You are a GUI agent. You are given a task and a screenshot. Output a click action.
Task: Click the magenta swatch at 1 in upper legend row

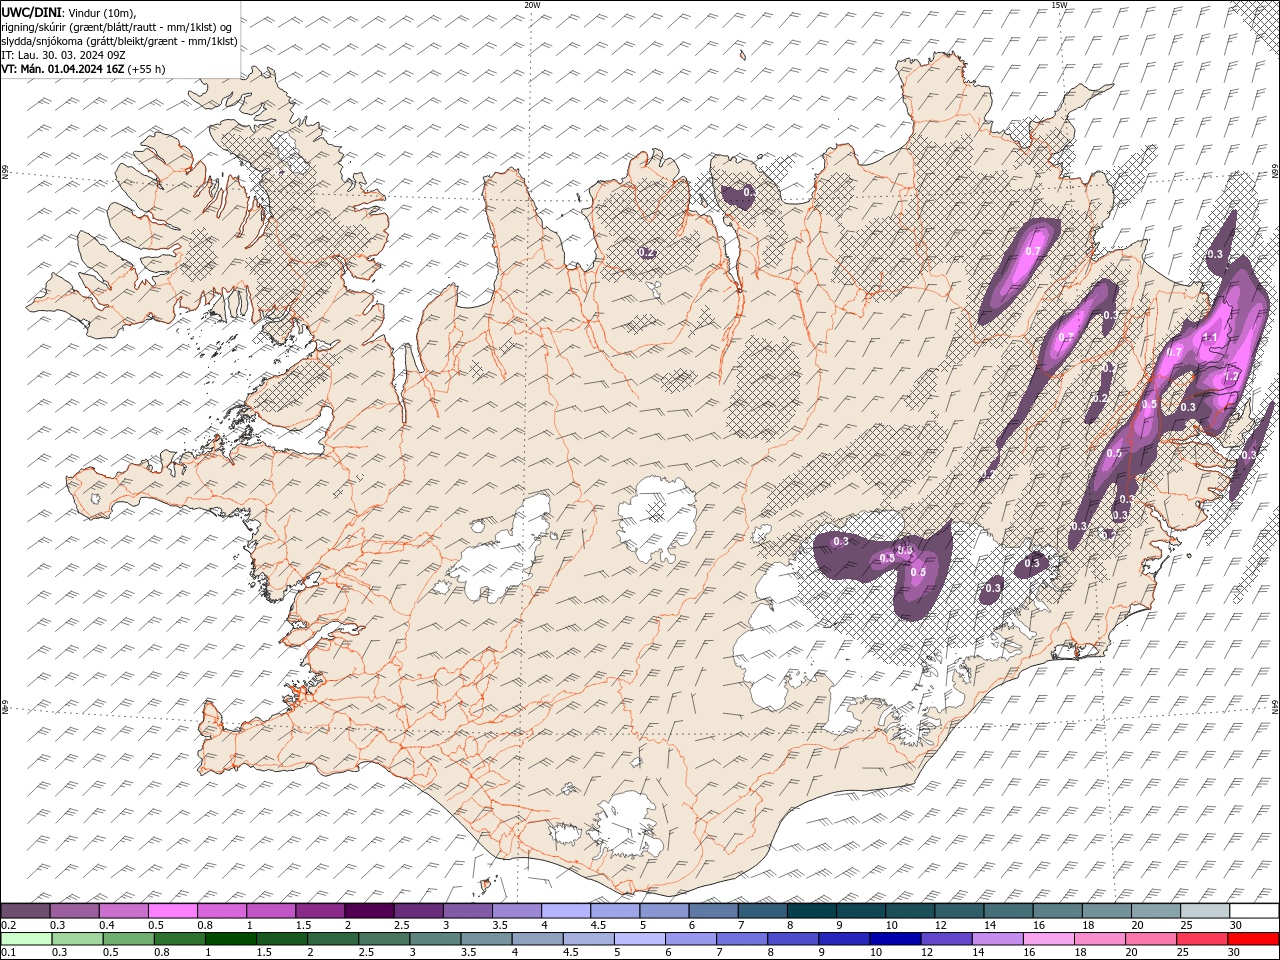(x=271, y=910)
